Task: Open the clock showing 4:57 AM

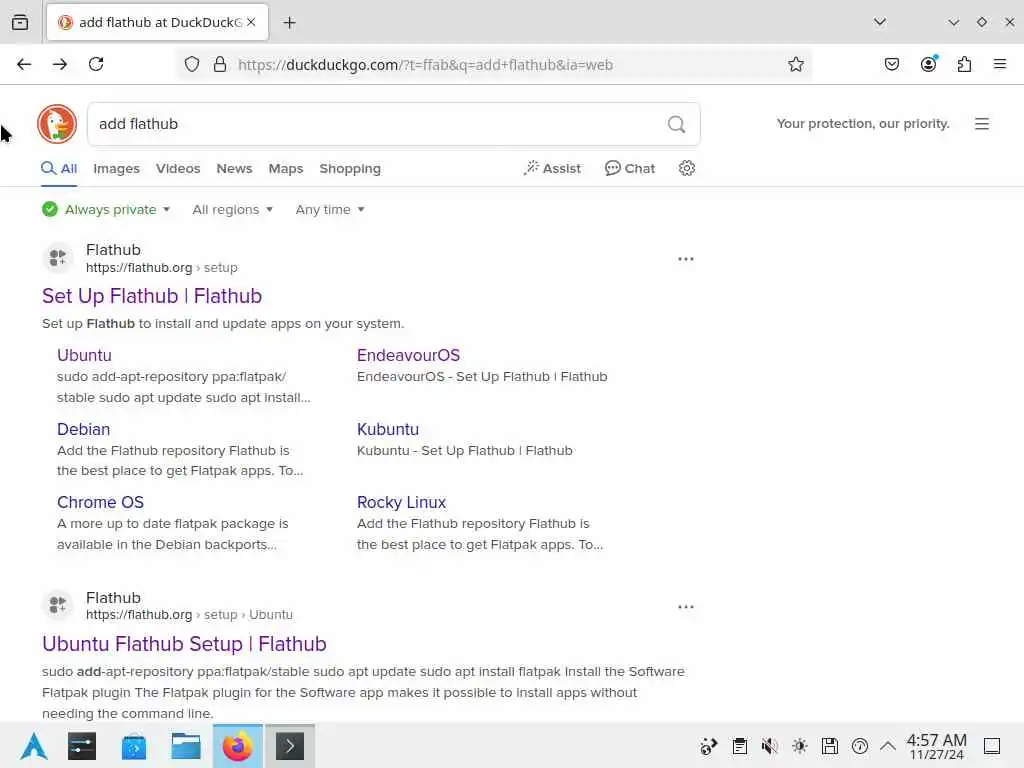Action: 936,746
